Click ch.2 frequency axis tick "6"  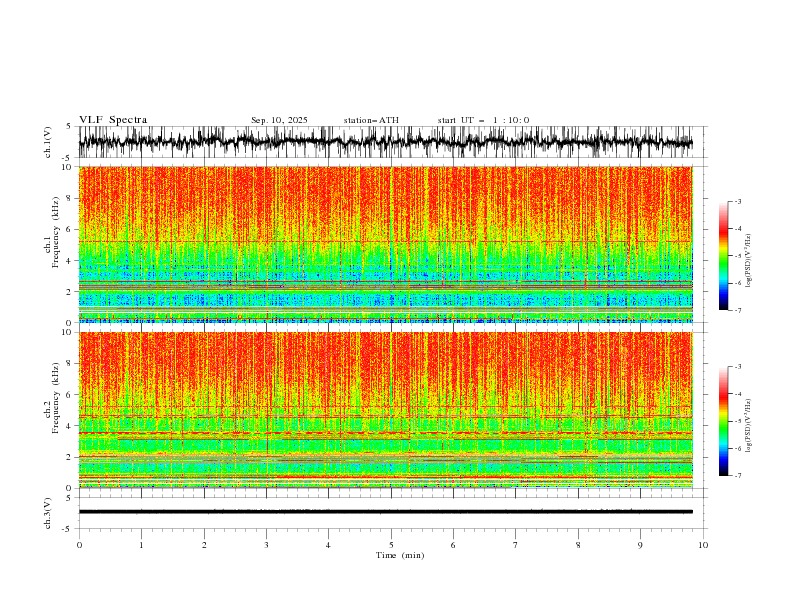click(x=69, y=395)
